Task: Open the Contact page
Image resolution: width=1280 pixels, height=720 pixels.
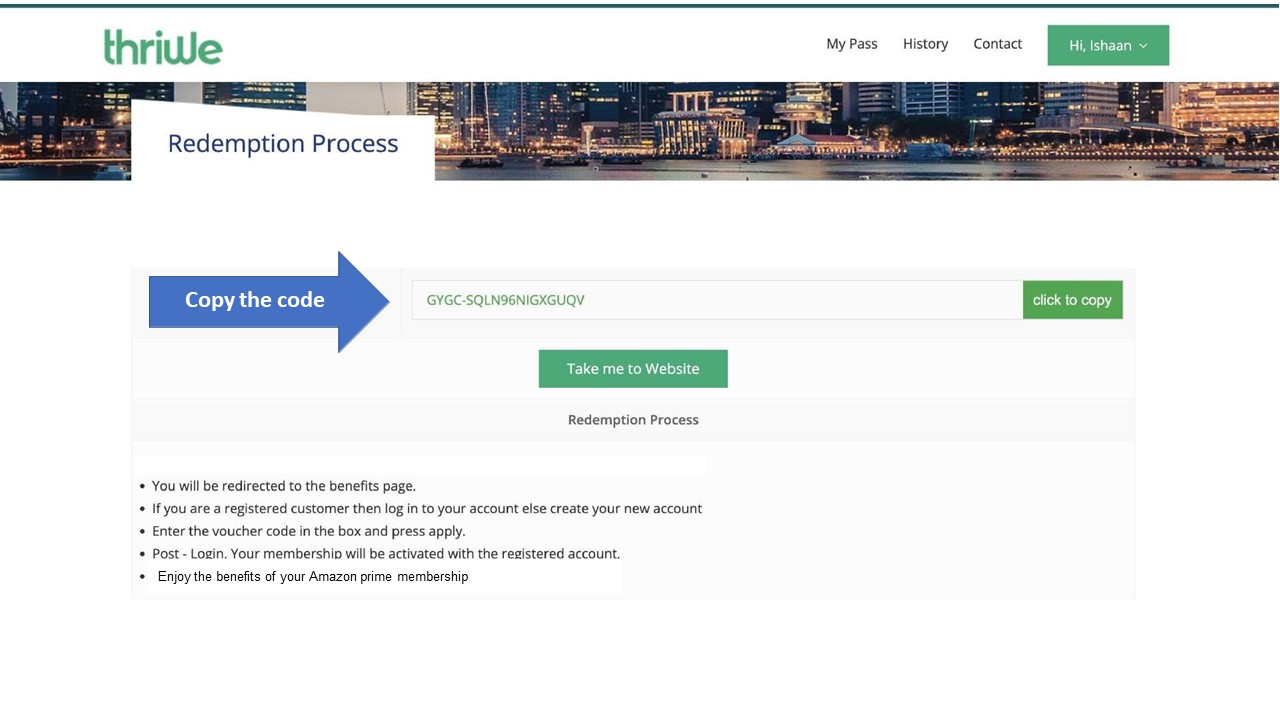Action: point(997,44)
